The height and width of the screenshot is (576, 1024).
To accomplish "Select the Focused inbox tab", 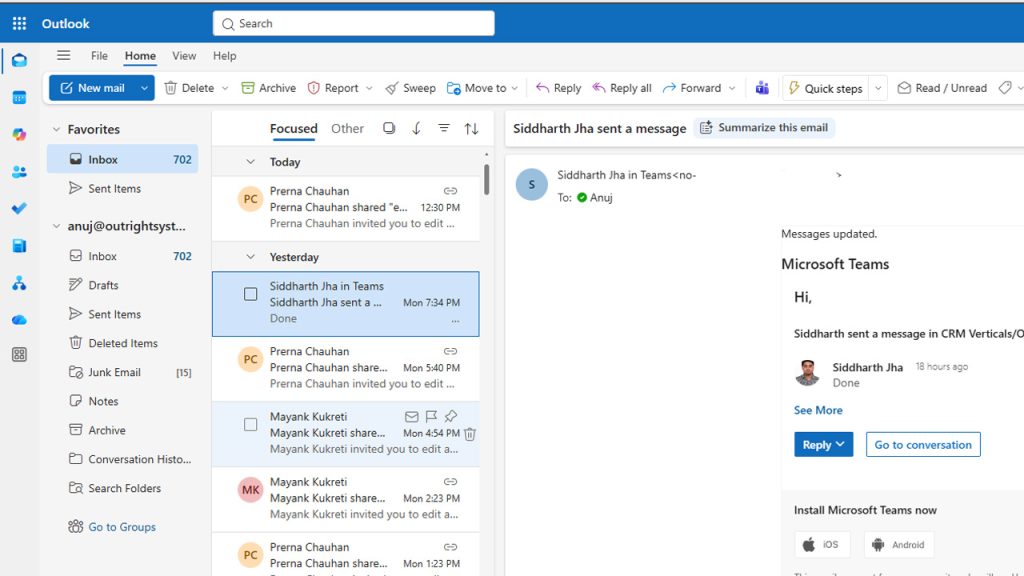I will point(294,129).
